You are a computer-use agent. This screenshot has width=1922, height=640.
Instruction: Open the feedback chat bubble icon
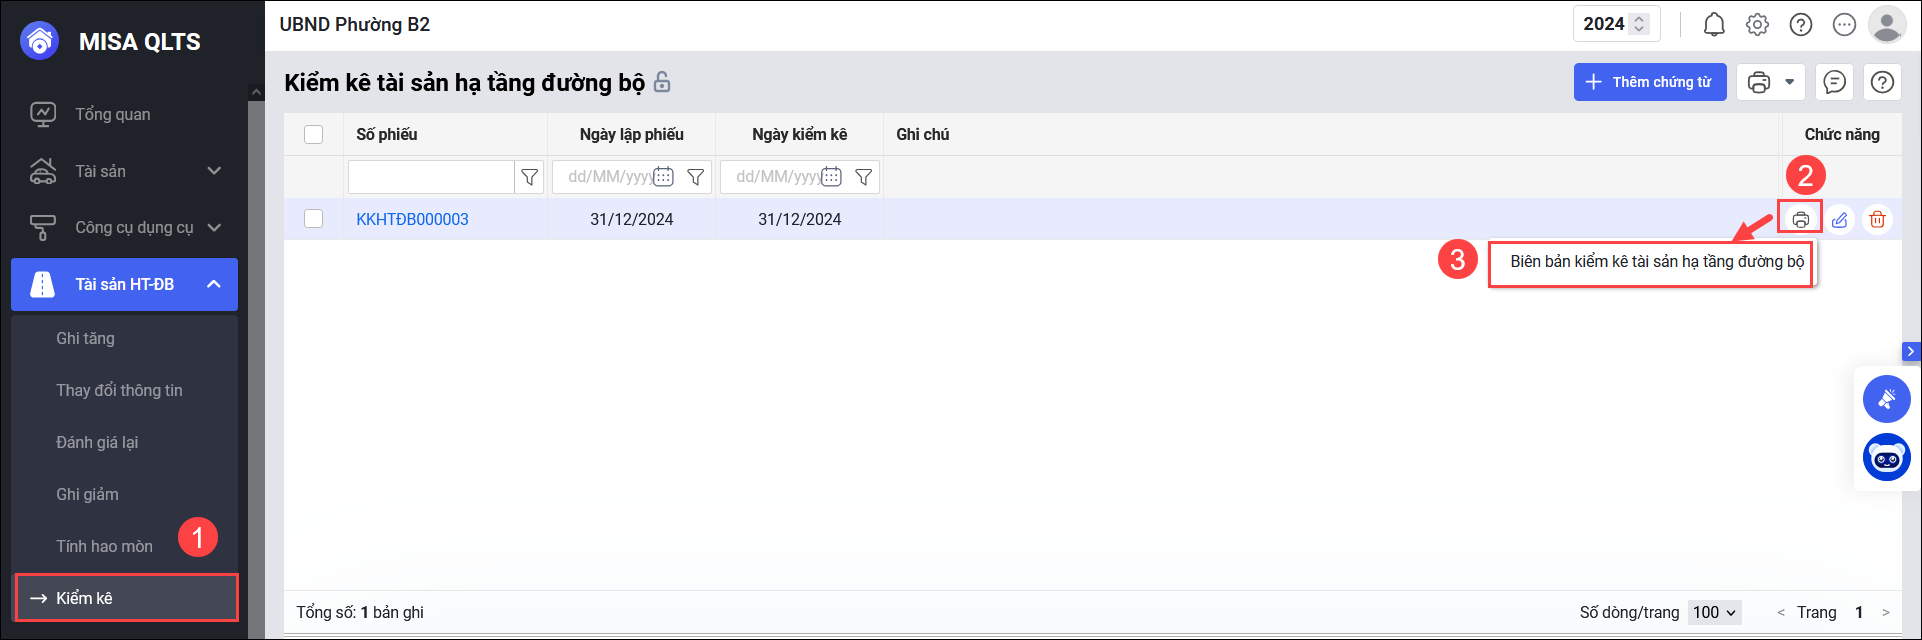pyautogui.click(x=1834, y=82)
